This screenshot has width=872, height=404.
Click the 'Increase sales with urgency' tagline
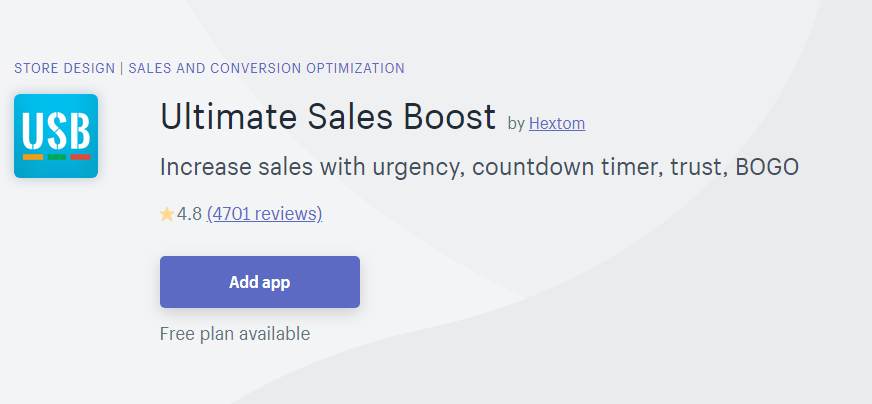point(479,167)
